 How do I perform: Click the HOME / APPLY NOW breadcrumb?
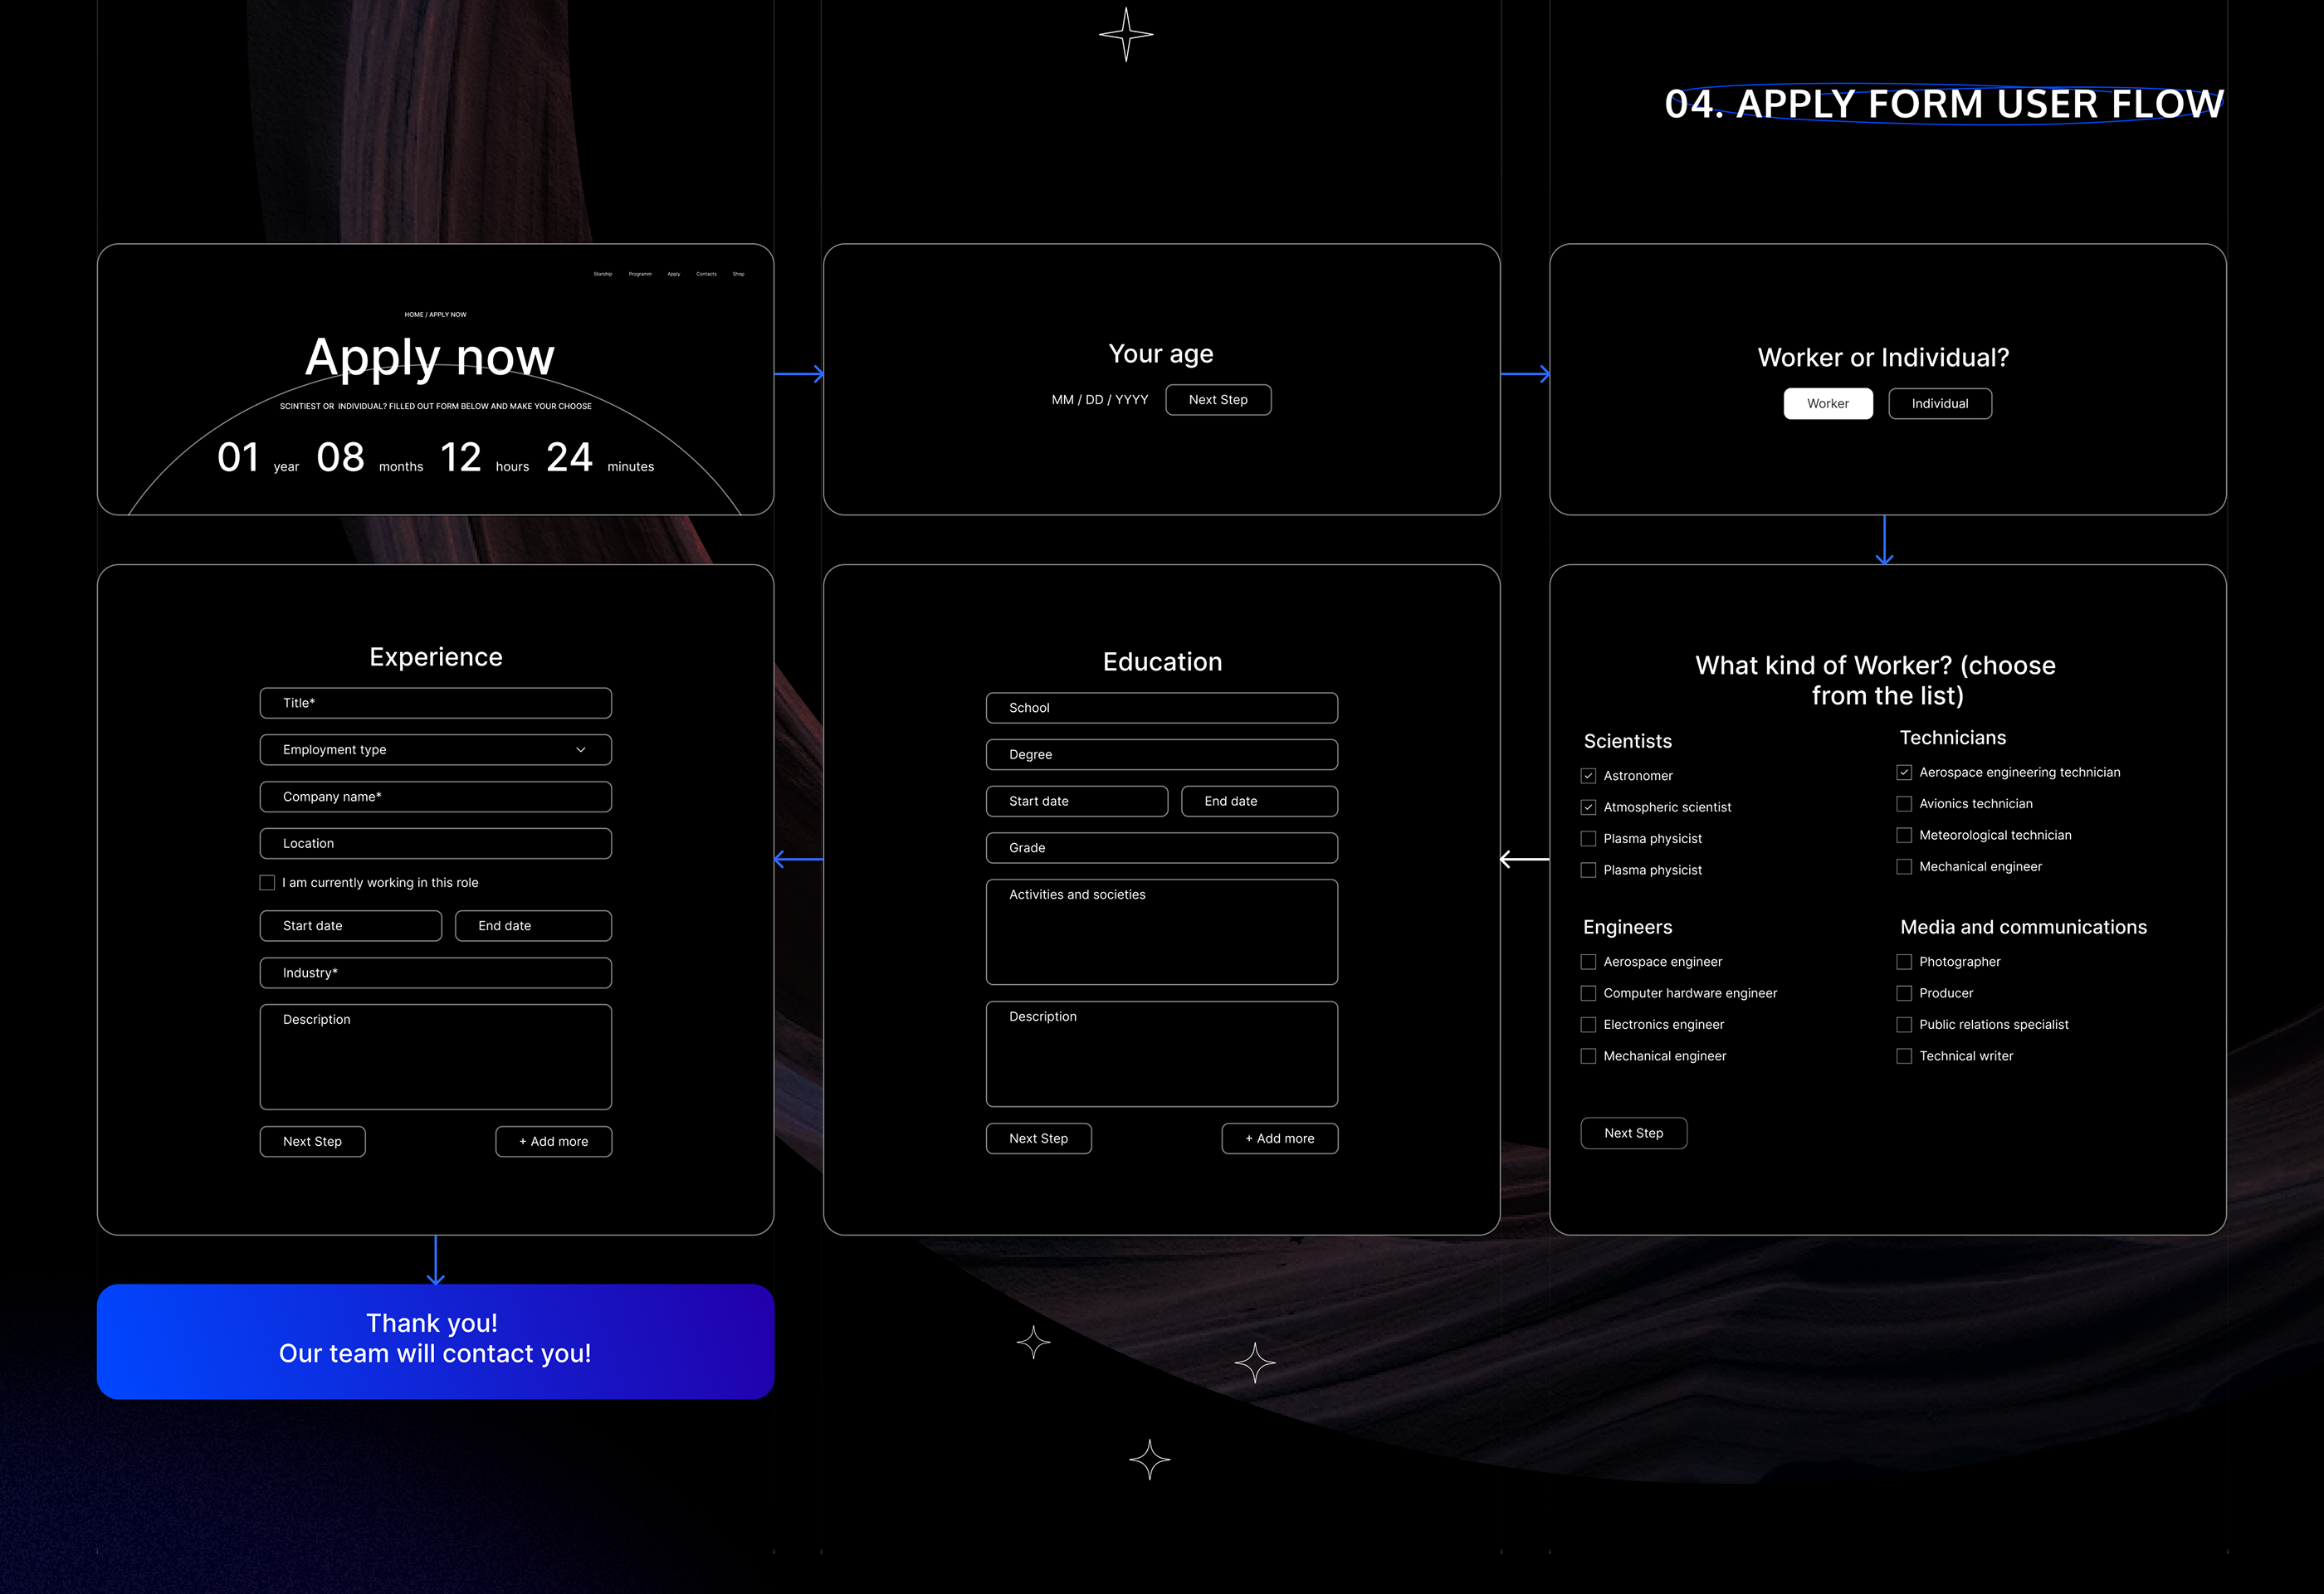[x=435, y=315]
